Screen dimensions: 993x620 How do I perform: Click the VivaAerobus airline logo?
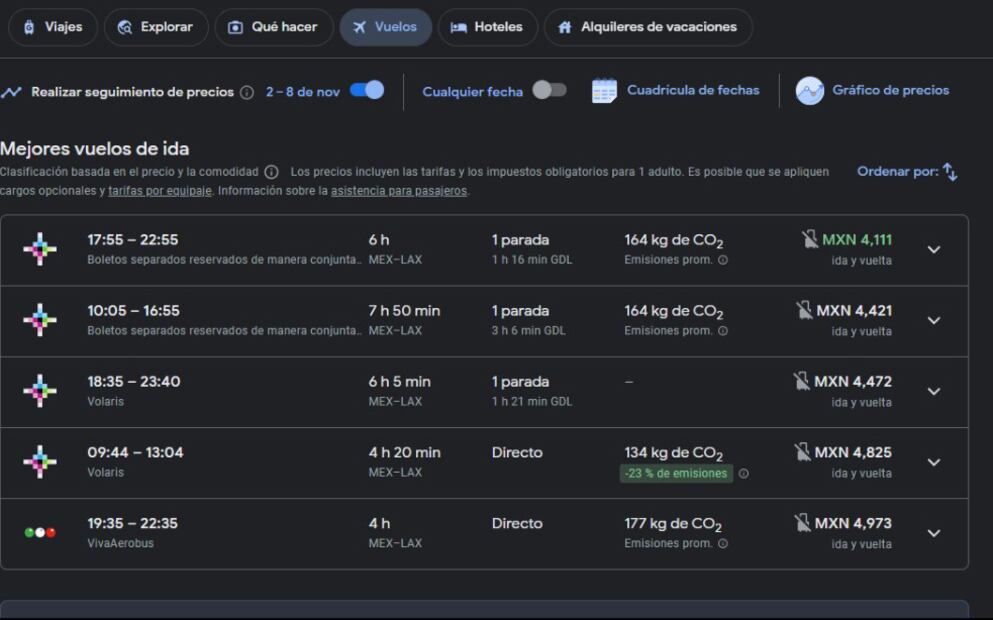tap(40, 533)
